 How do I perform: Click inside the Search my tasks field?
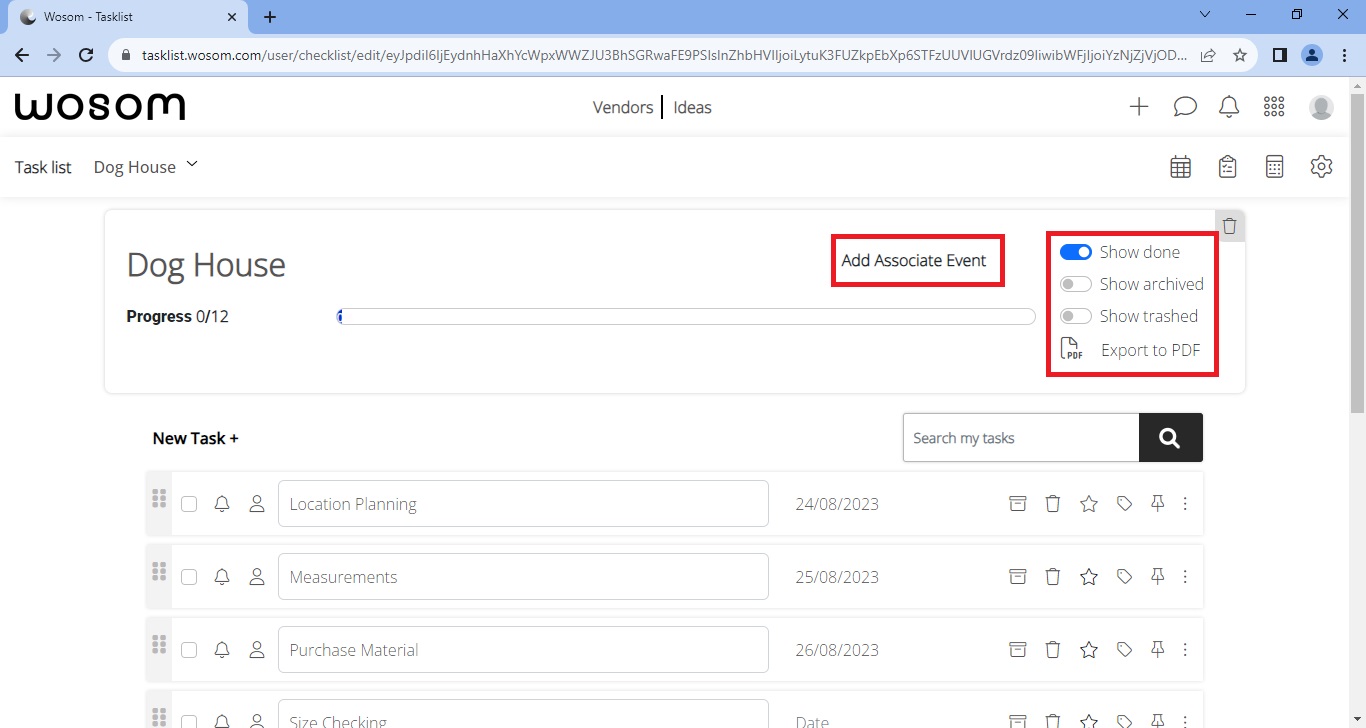(x=1020, y=437)
